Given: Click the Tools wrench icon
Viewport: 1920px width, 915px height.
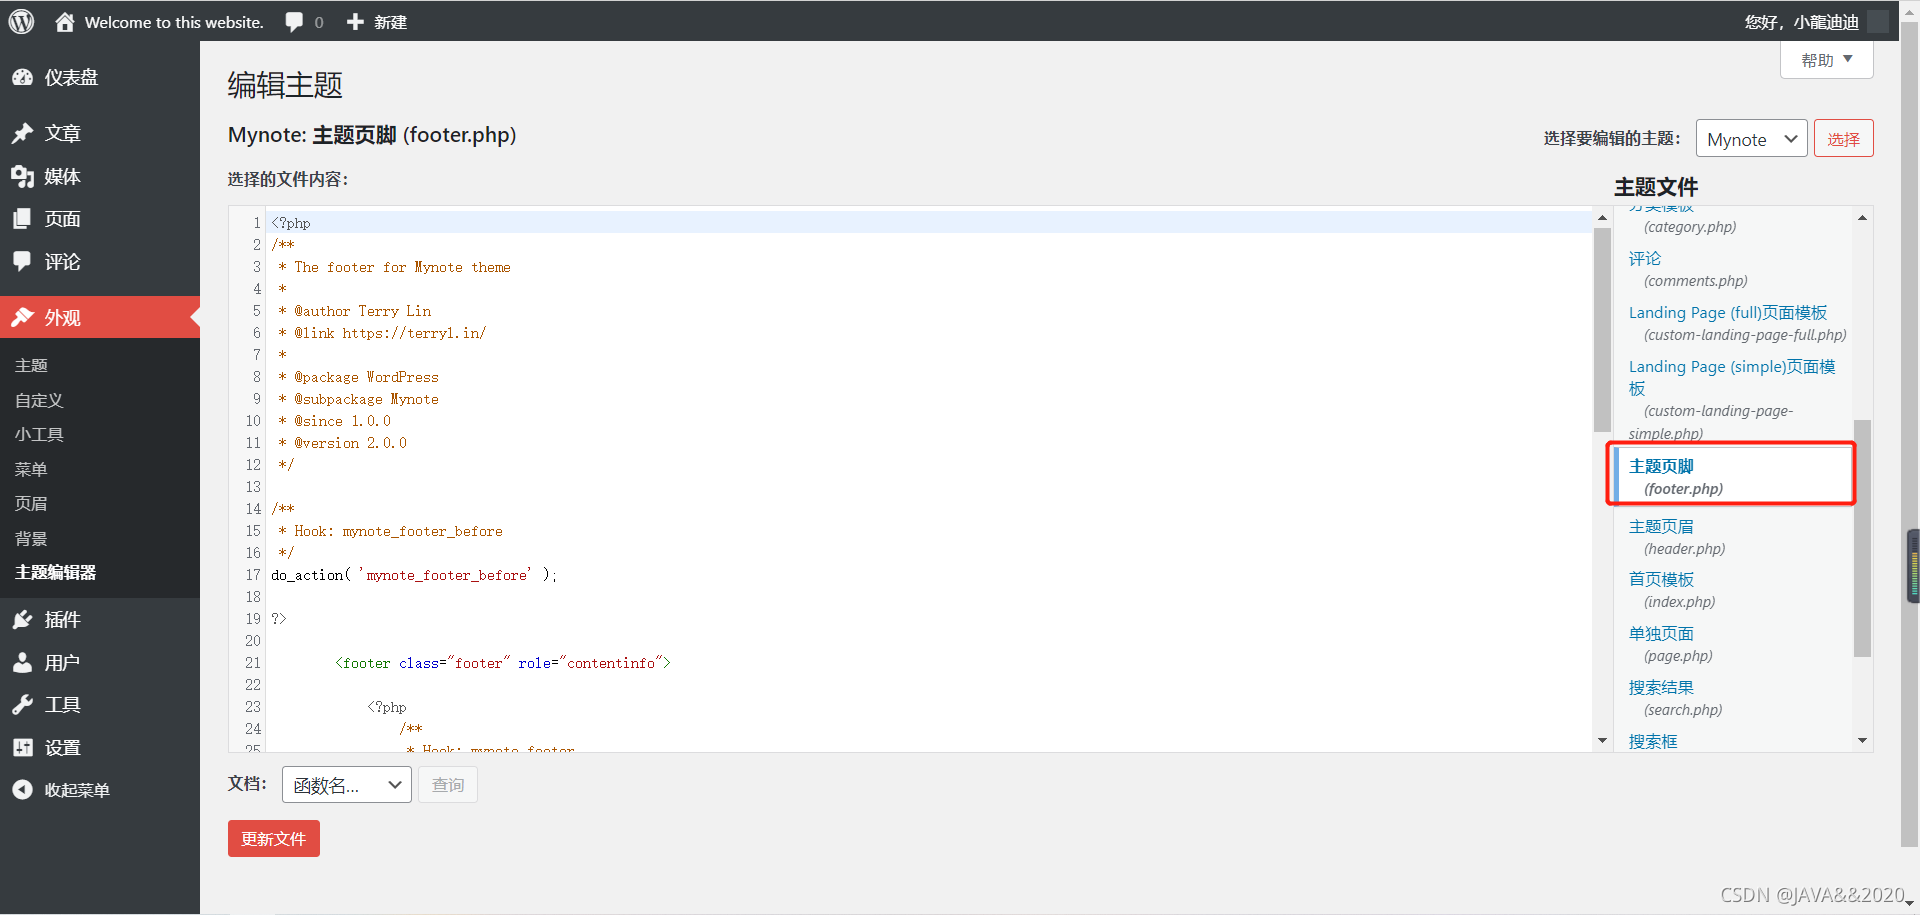Looking at the screenshot, I should [x=22, y=705].
